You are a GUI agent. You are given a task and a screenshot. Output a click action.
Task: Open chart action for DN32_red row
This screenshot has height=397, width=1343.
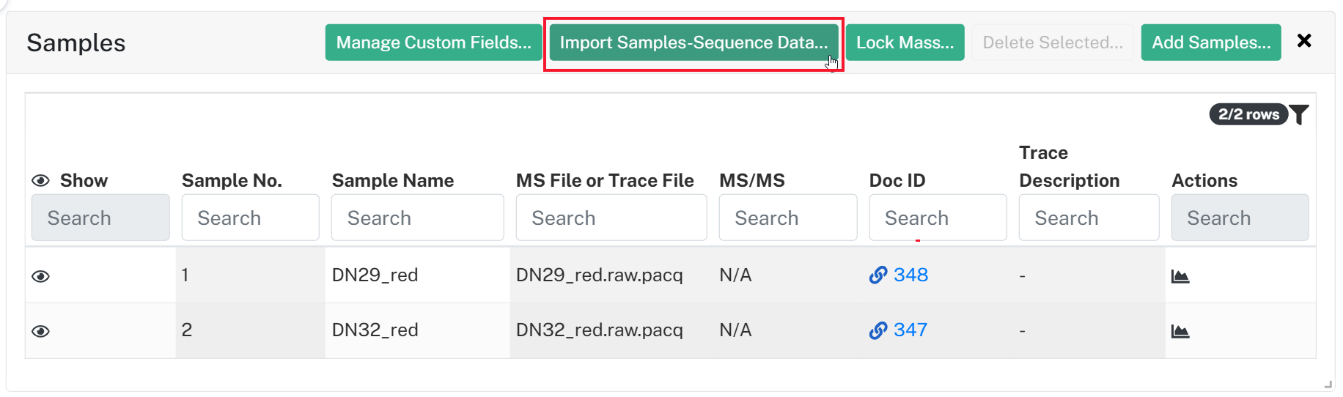click(x=1180, y=331)
